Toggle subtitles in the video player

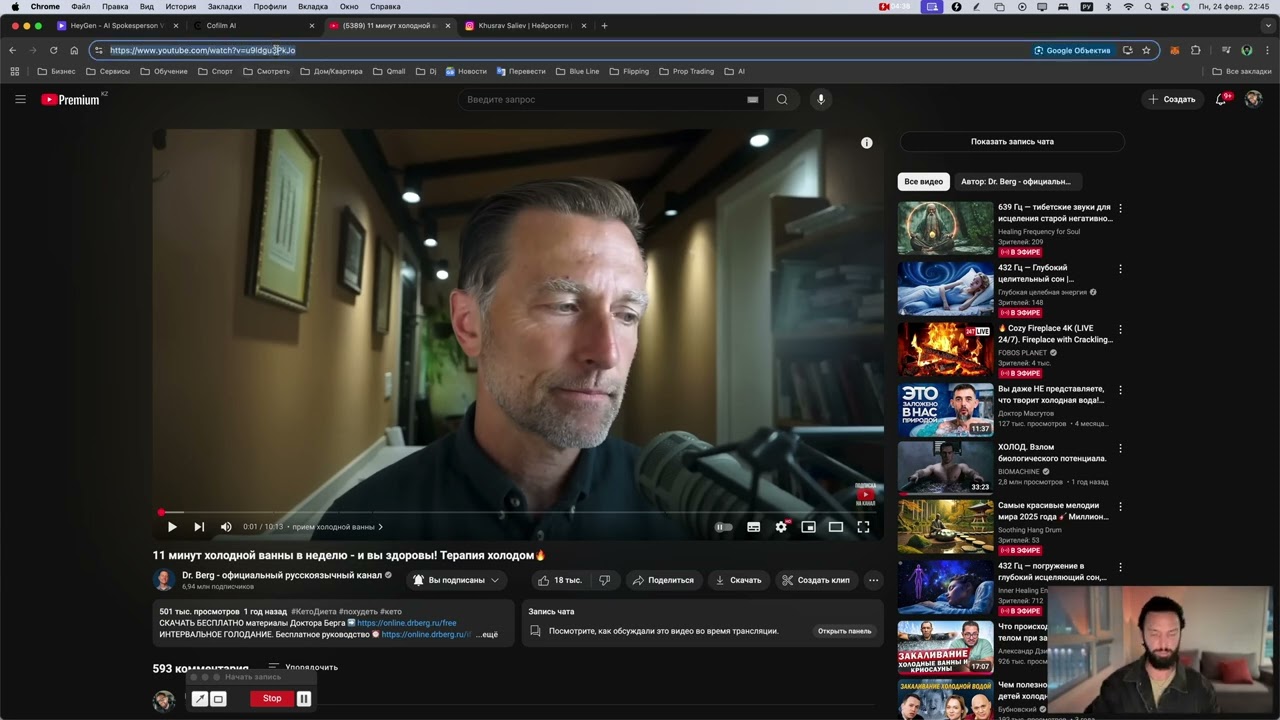pos(754,527)
